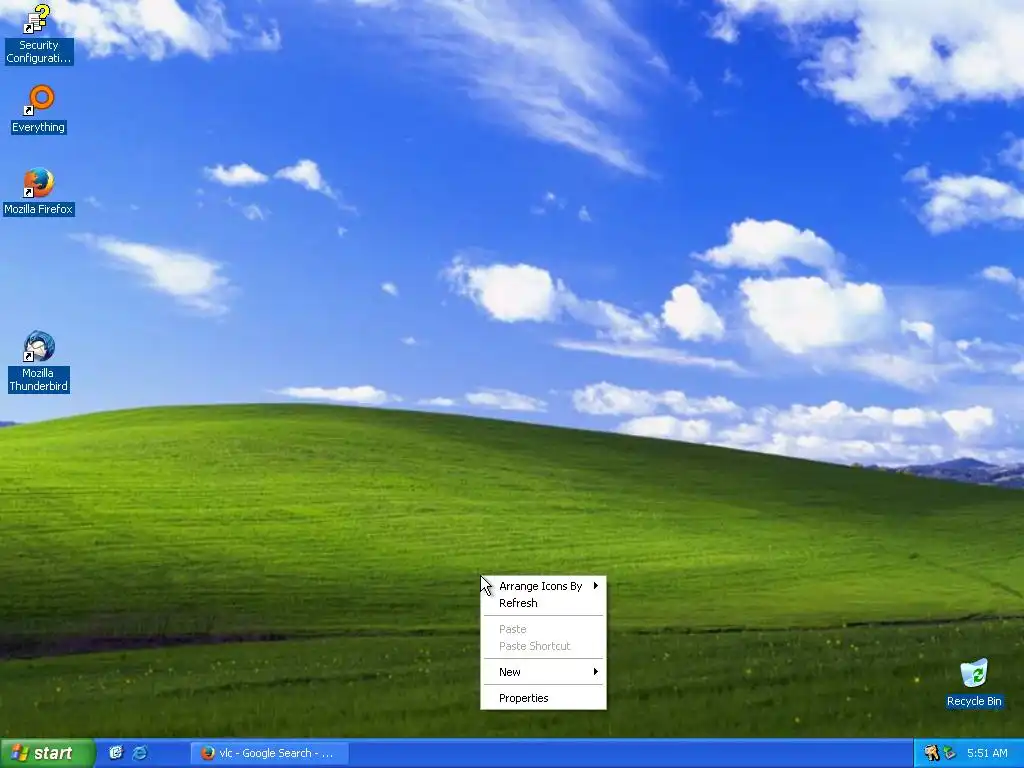Choose Refresh from the context menu

click(x=543, y=603)
